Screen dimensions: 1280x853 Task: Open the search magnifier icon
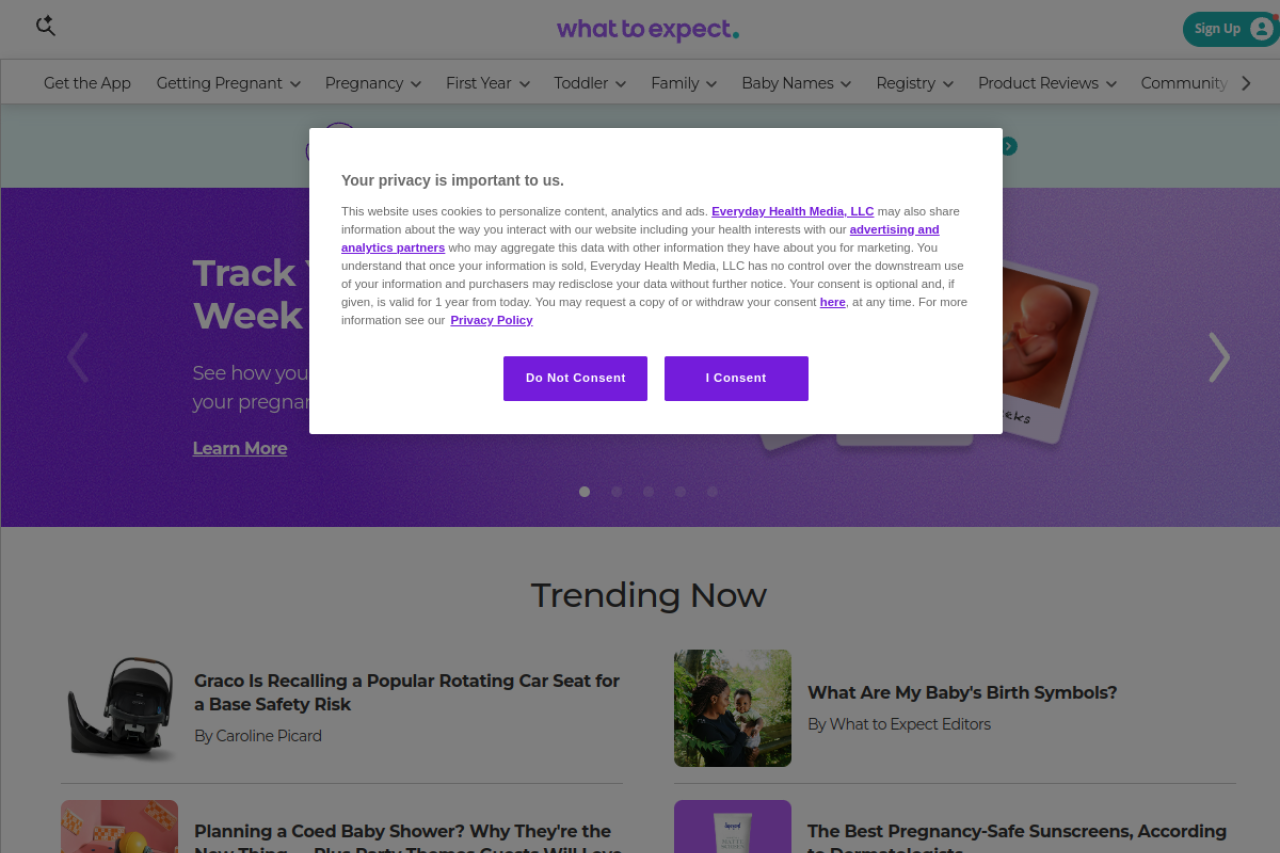click(x=45, y=27)
